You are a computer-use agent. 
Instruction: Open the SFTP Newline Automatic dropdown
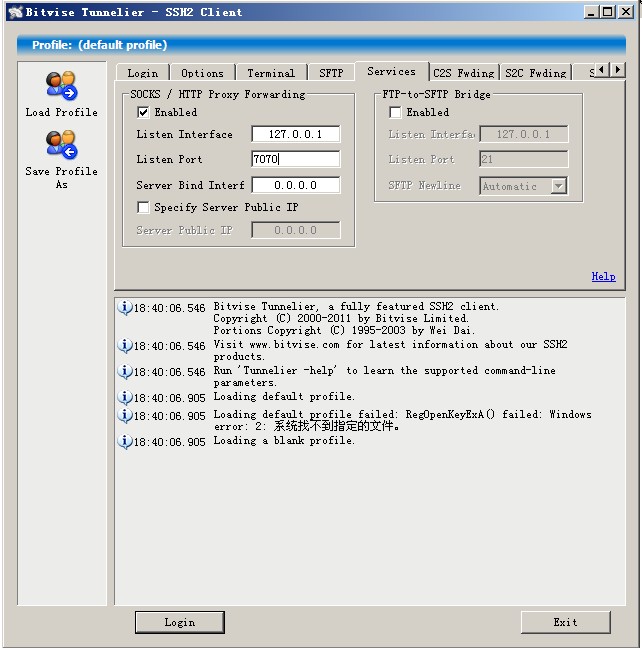(x=558, y=186)
